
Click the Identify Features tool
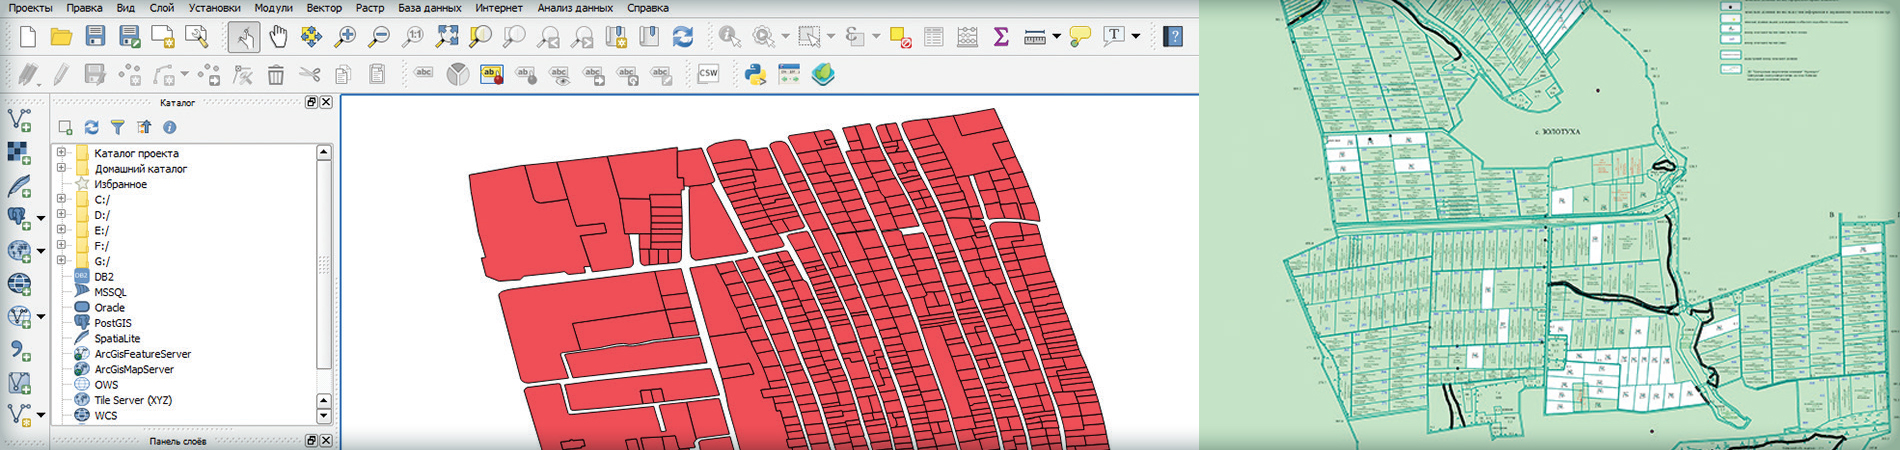[x=730, y=37]
